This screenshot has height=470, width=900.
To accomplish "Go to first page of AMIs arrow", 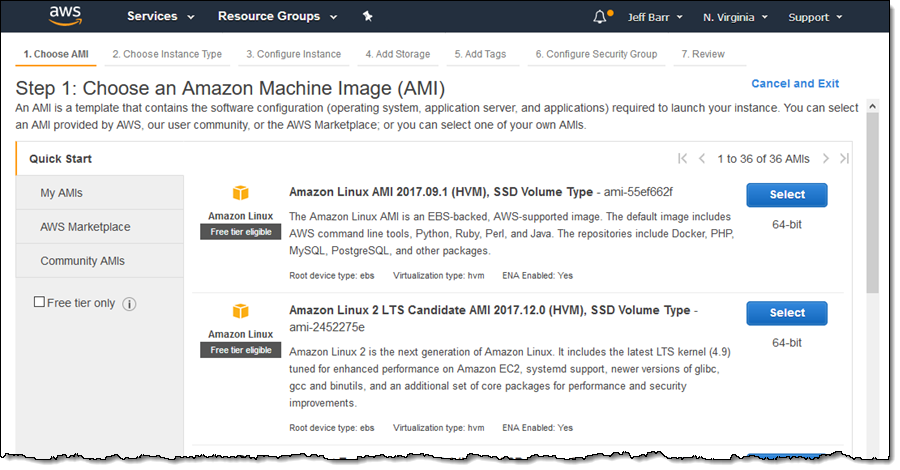I will (x=682, y=158).
